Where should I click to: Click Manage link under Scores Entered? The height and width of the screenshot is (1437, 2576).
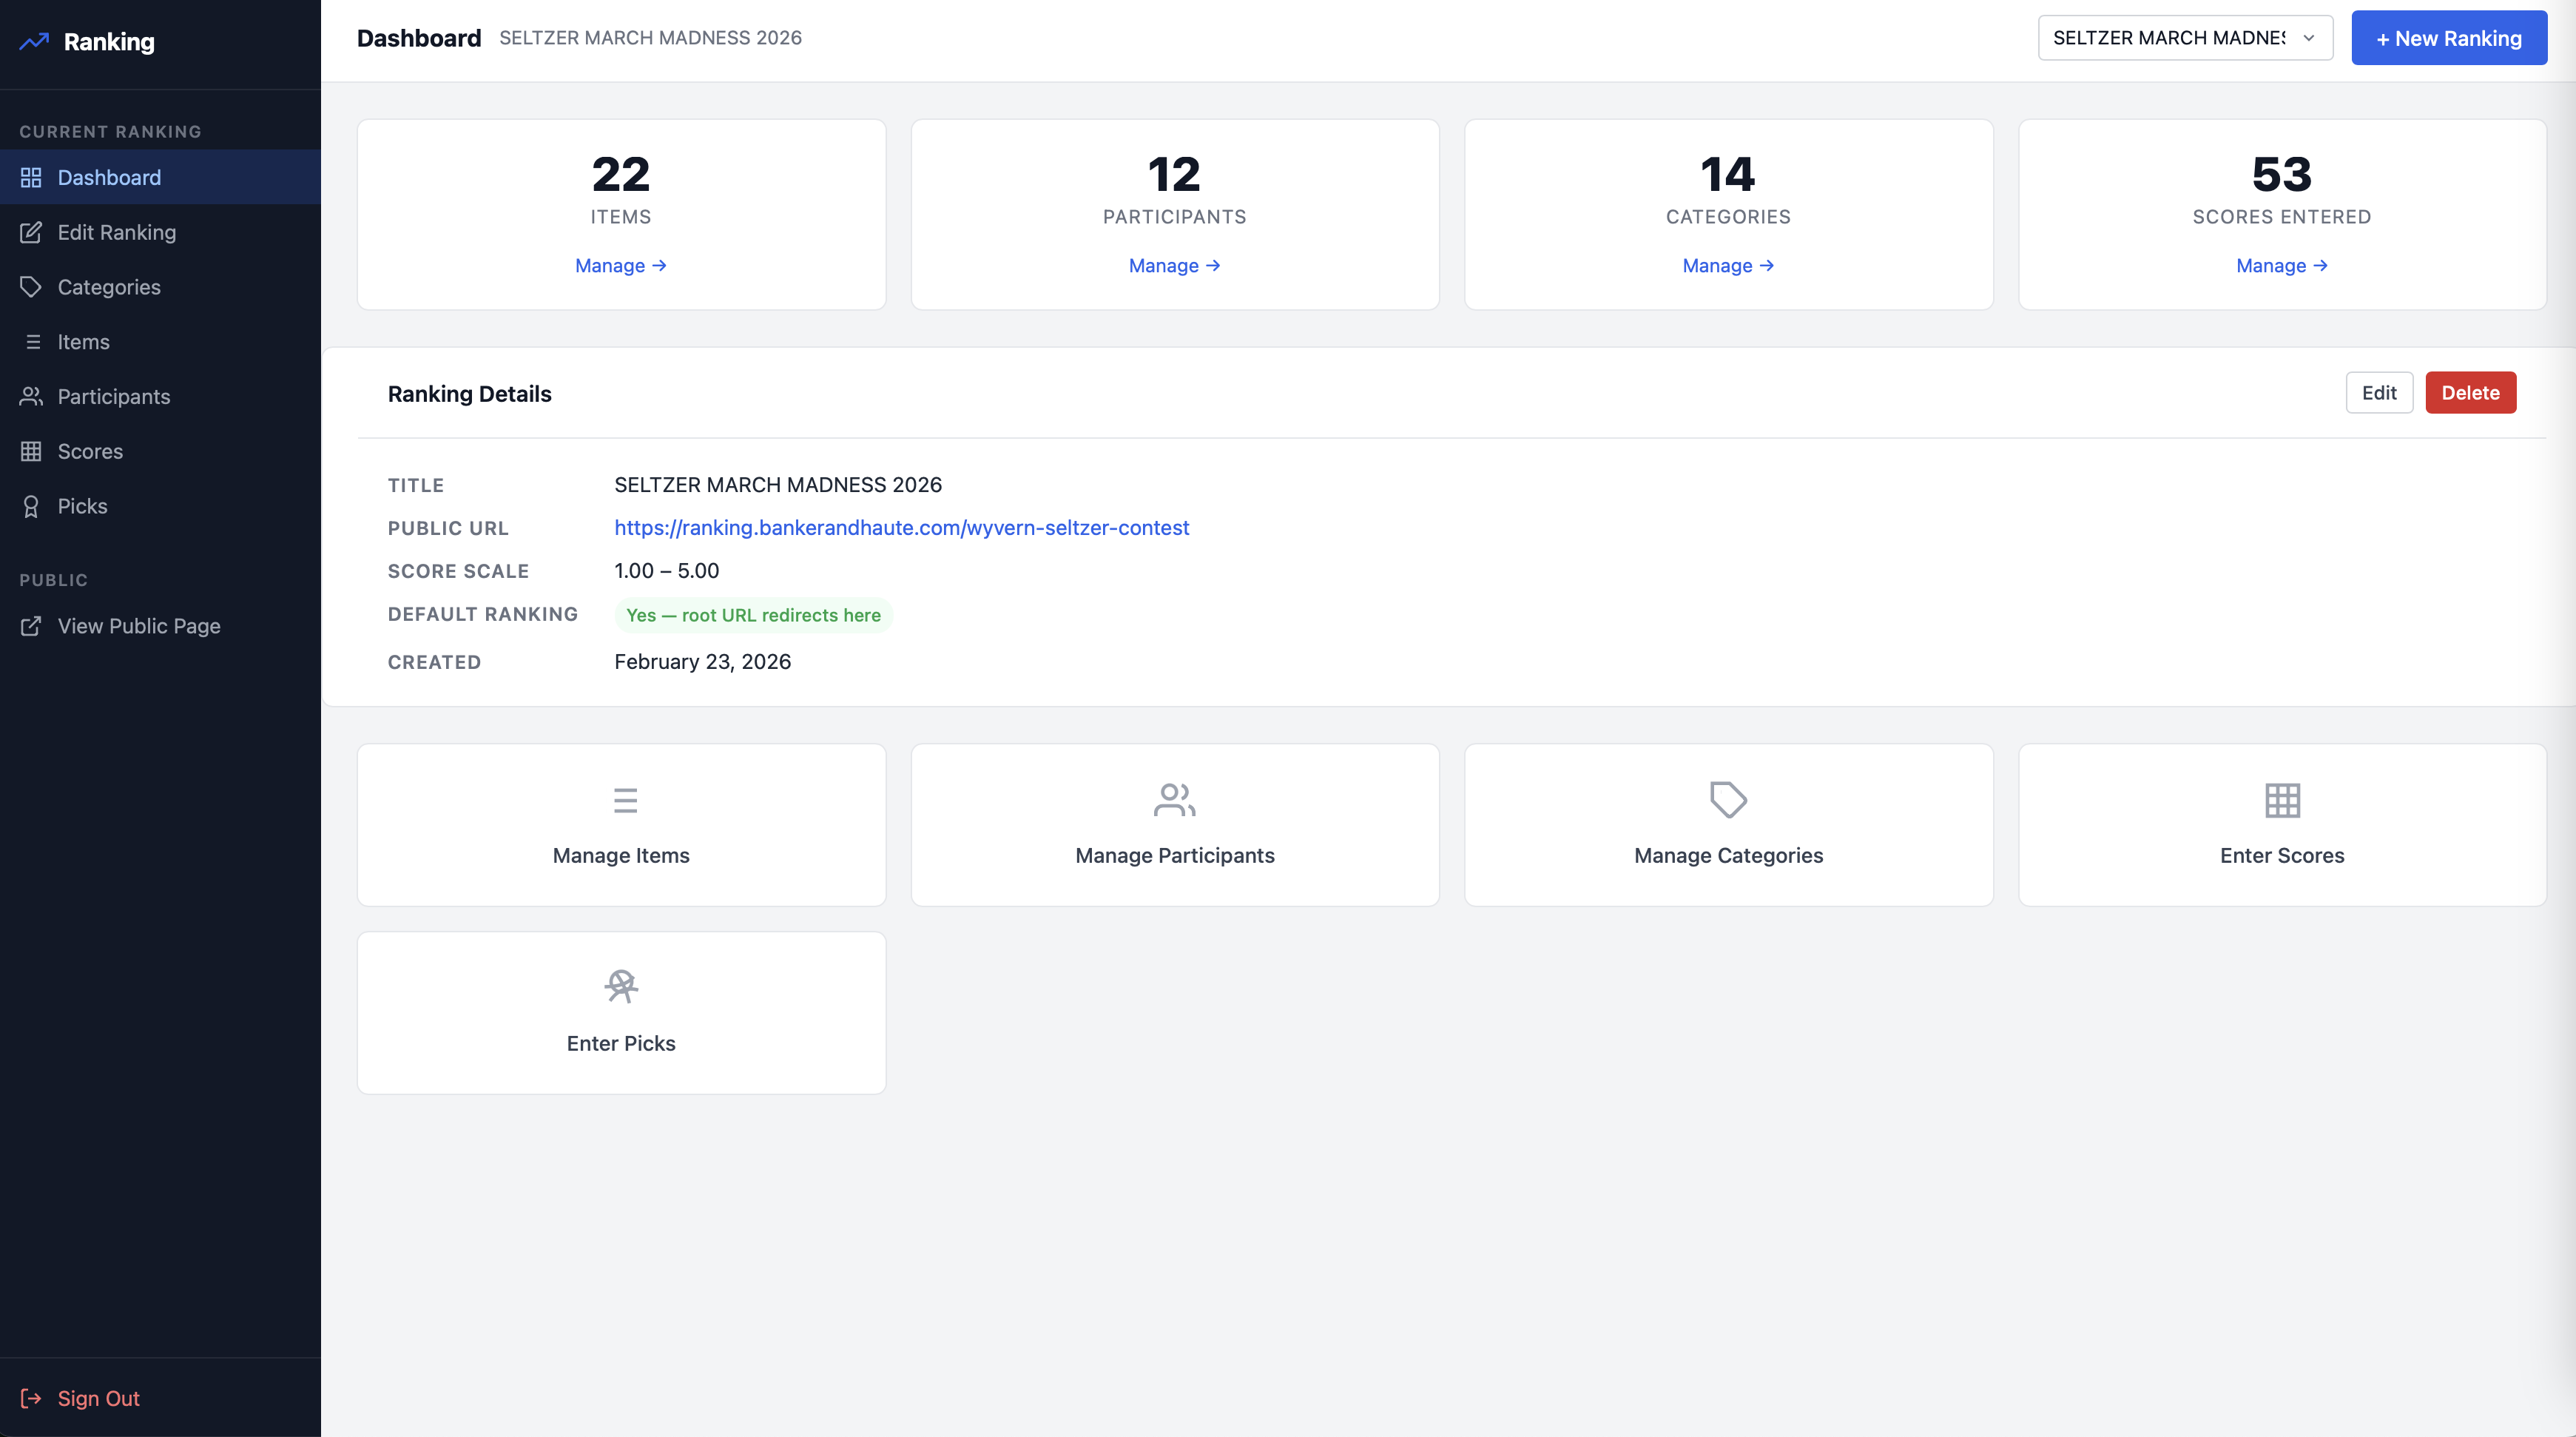[x=2281, y=266]
